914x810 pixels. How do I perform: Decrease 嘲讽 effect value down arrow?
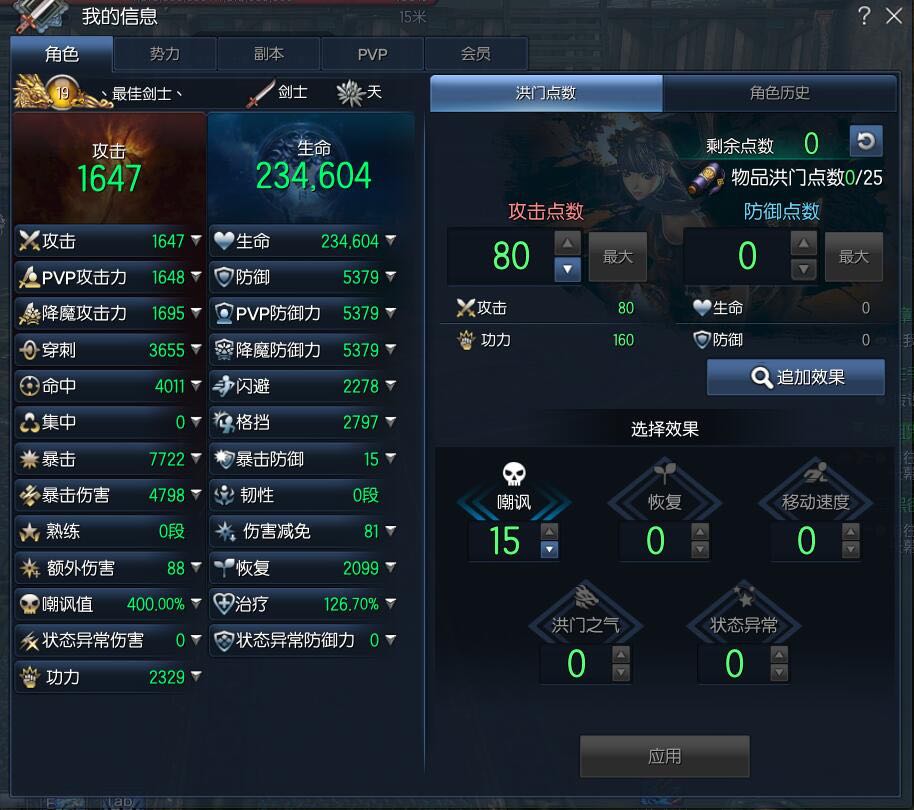point(549,550)
